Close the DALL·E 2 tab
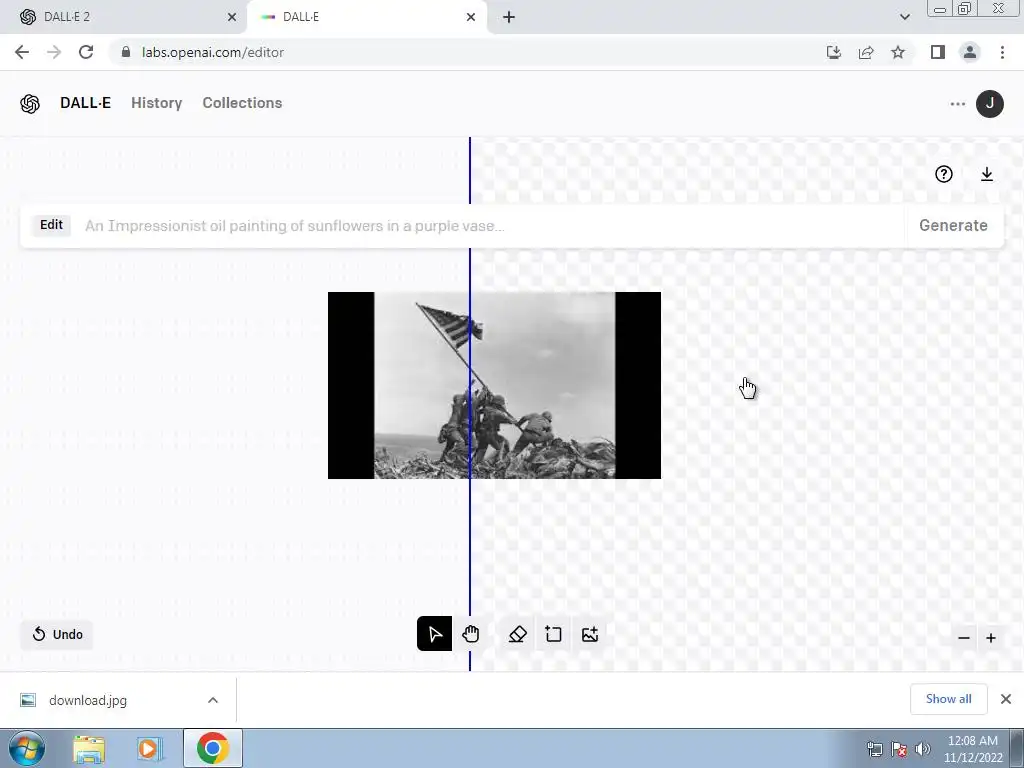The image size is (1024, 768). (232, 18)
